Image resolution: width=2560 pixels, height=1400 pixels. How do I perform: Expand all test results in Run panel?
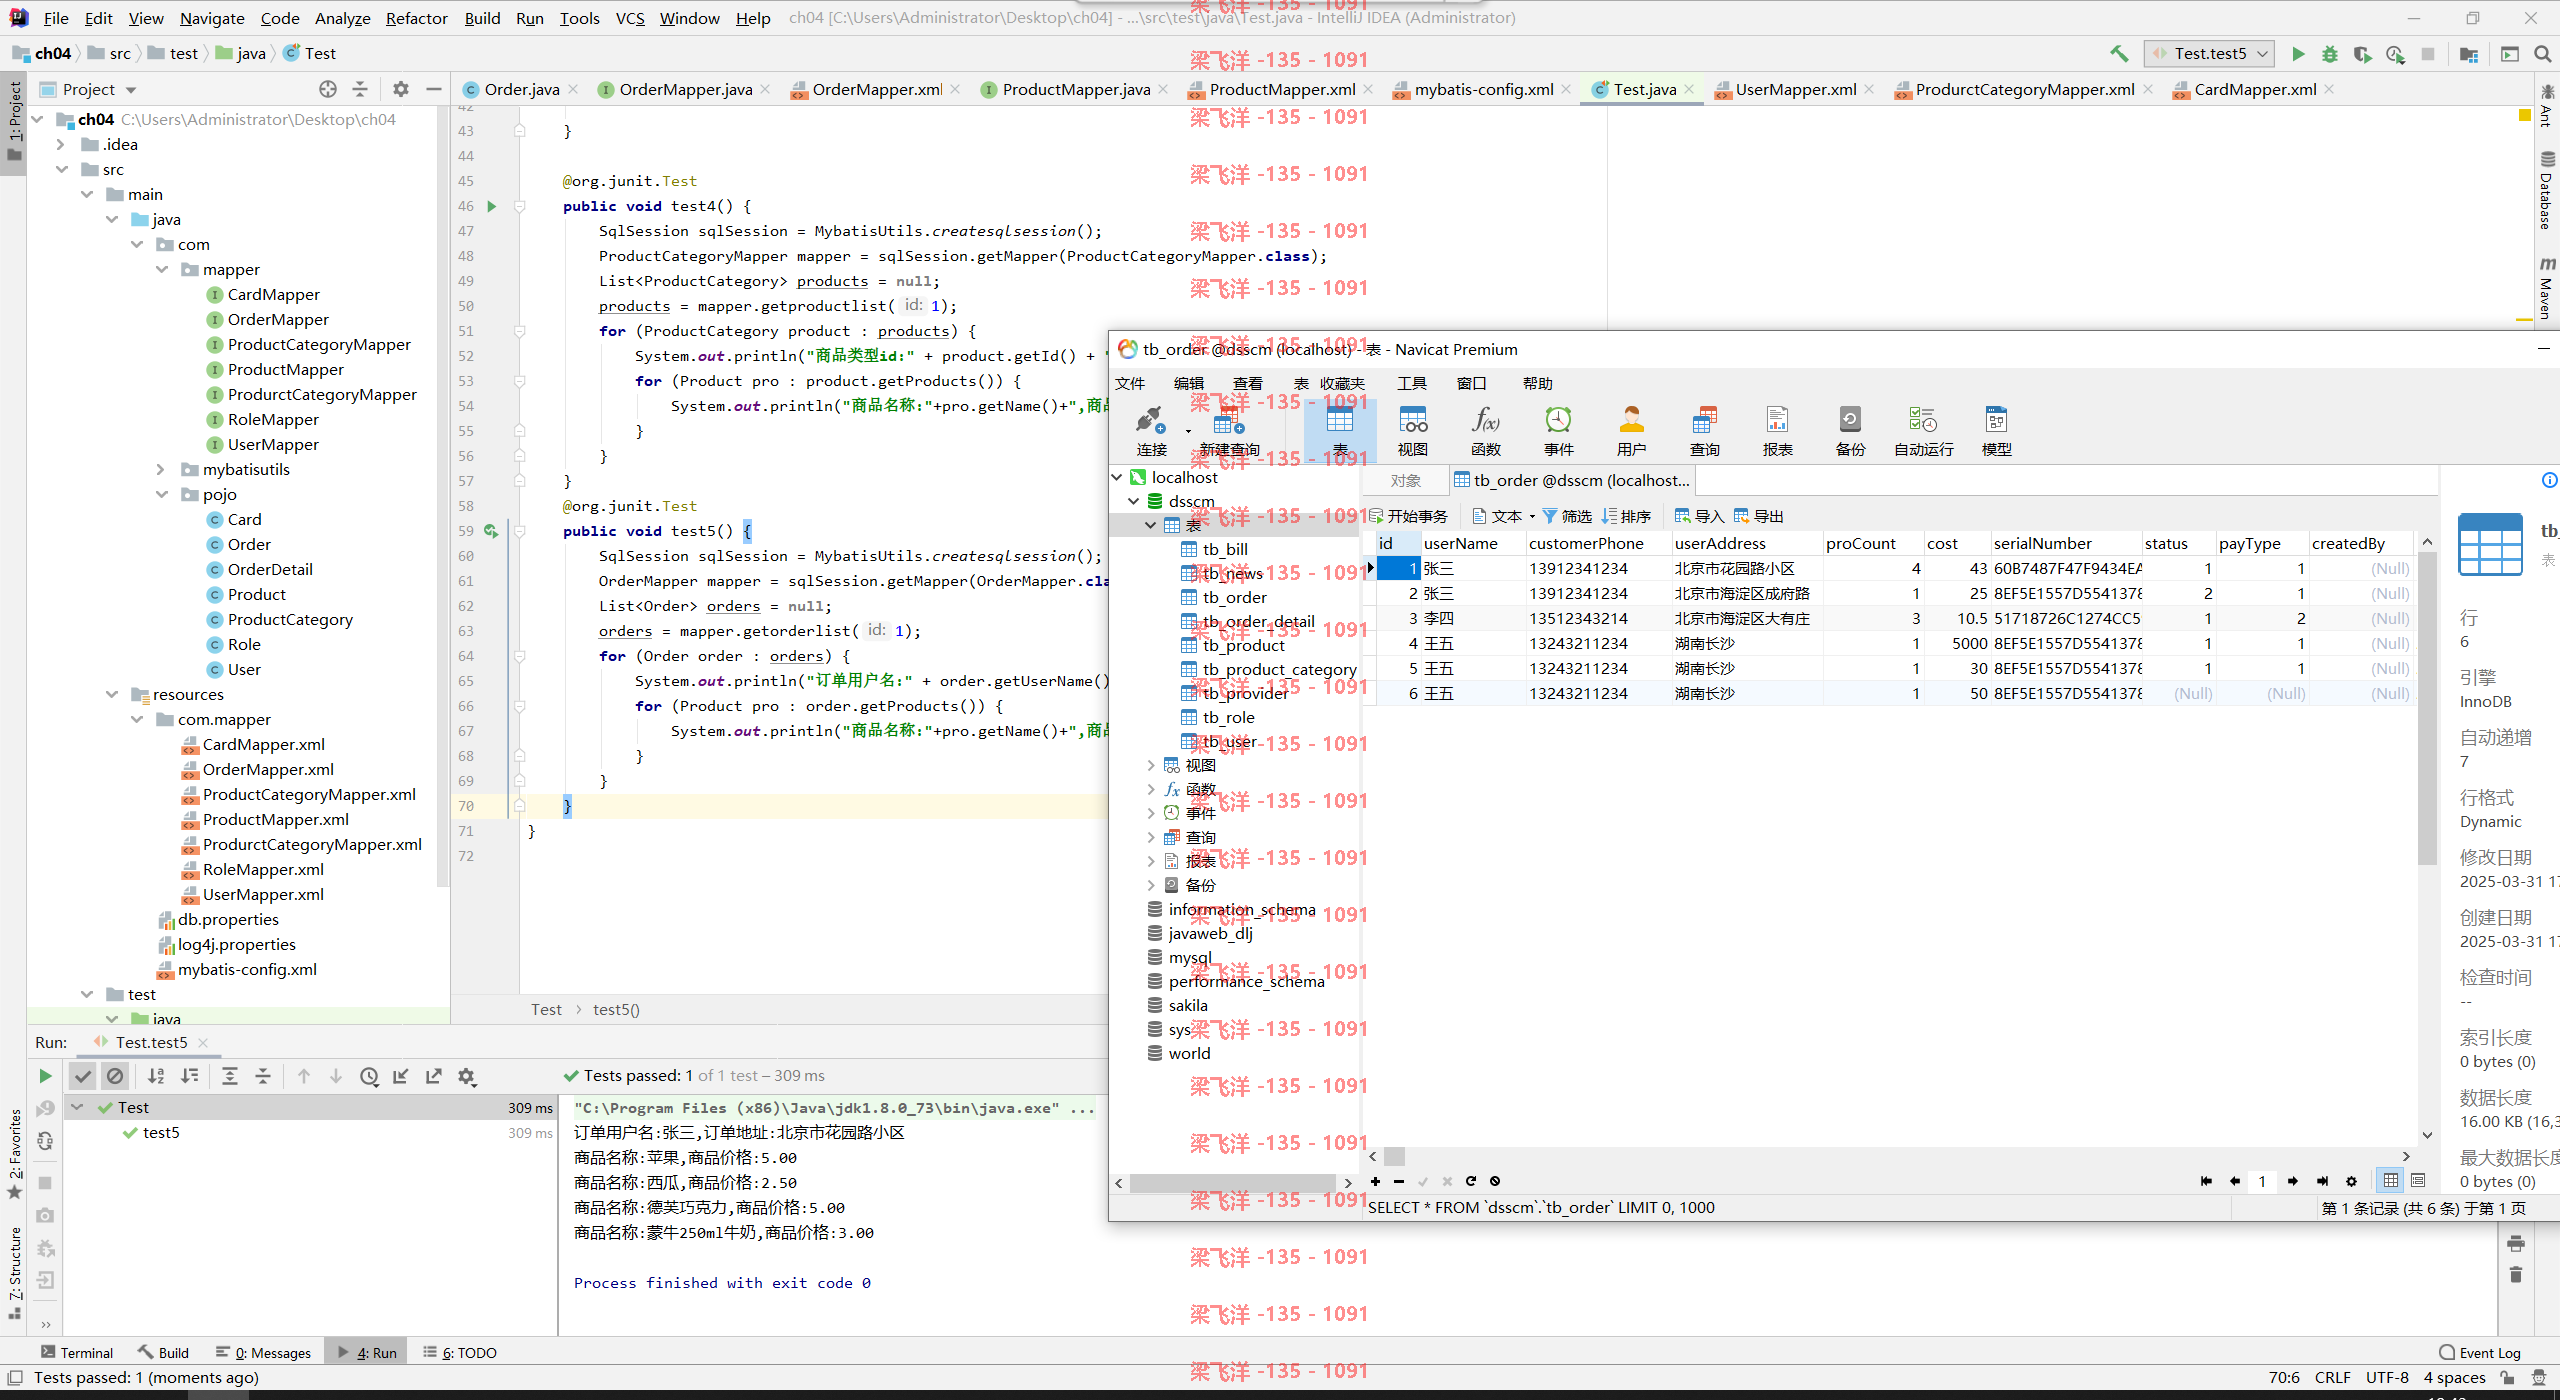point(229,1076)
